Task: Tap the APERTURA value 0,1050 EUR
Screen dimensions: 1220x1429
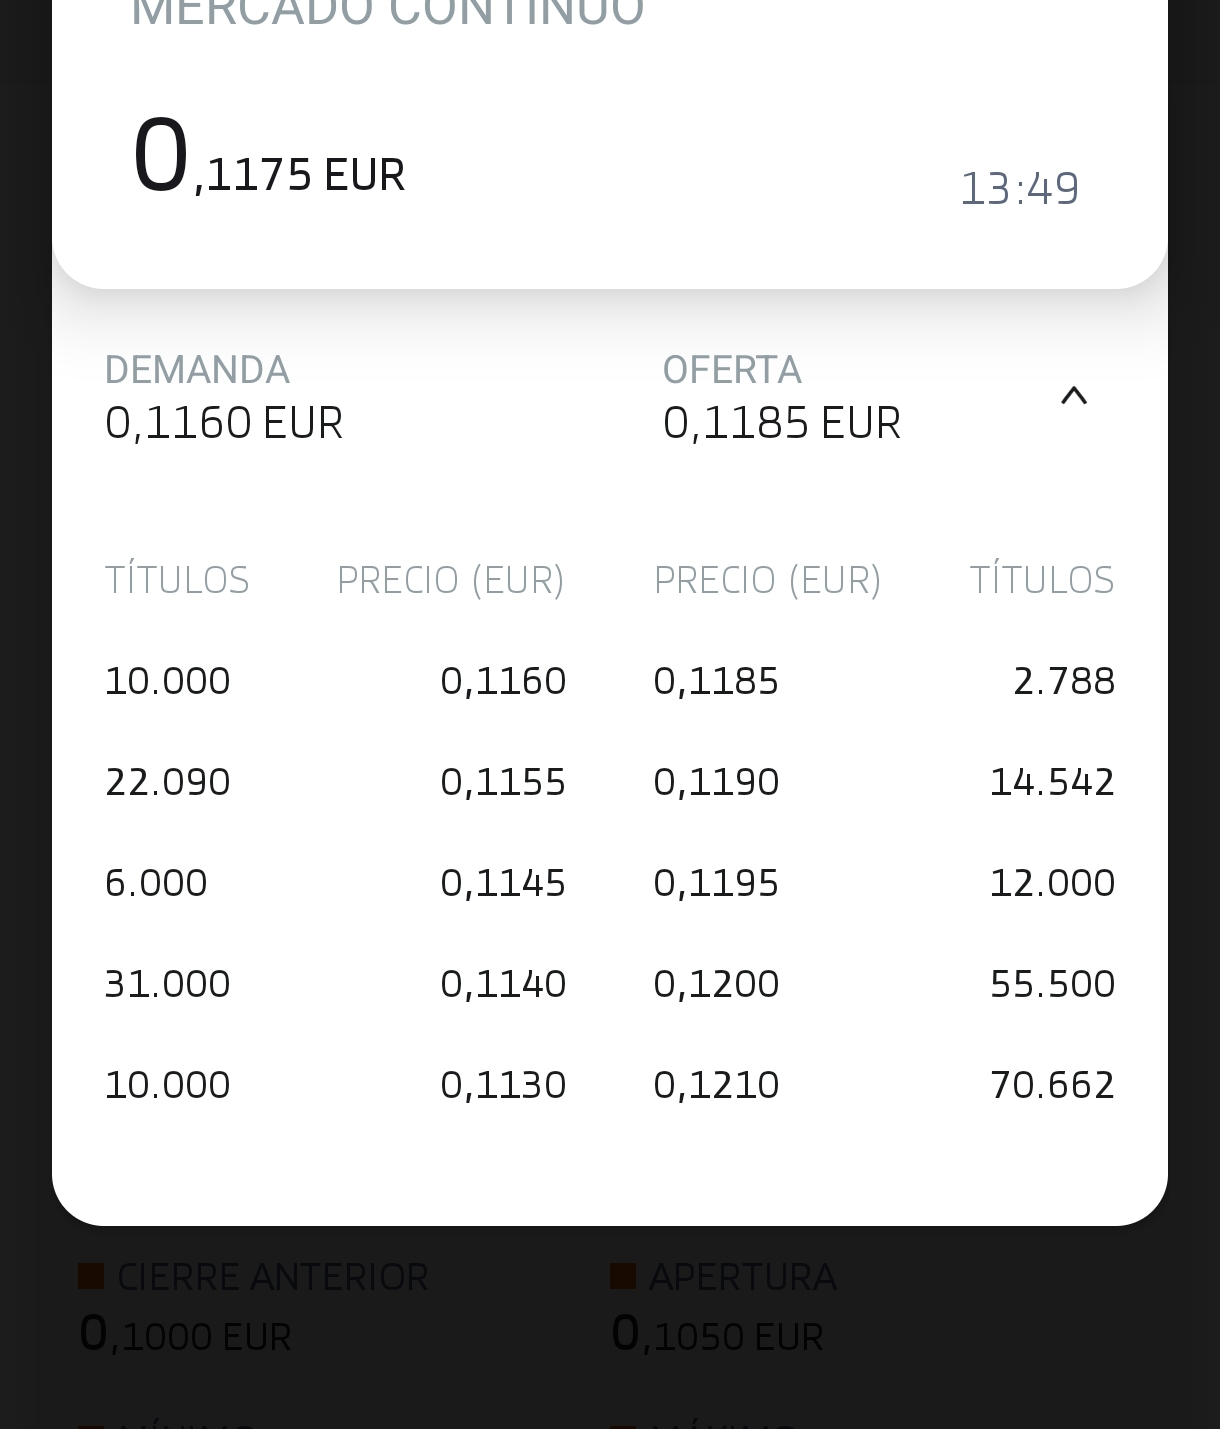Action: [717, 1335]
